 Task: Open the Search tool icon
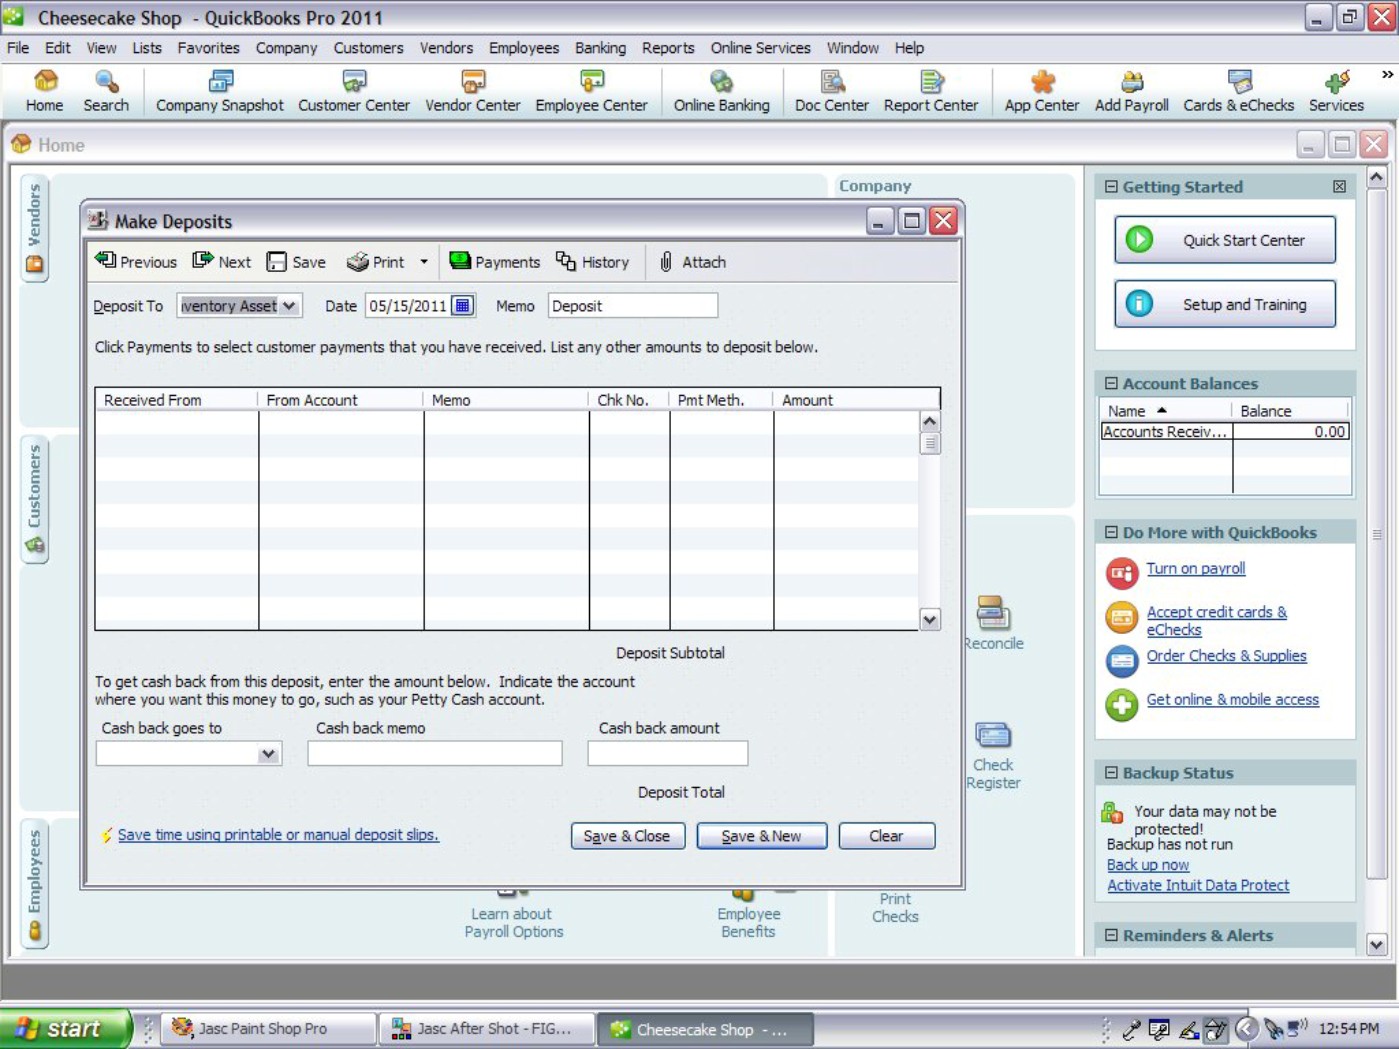click(x=106, y=91)
